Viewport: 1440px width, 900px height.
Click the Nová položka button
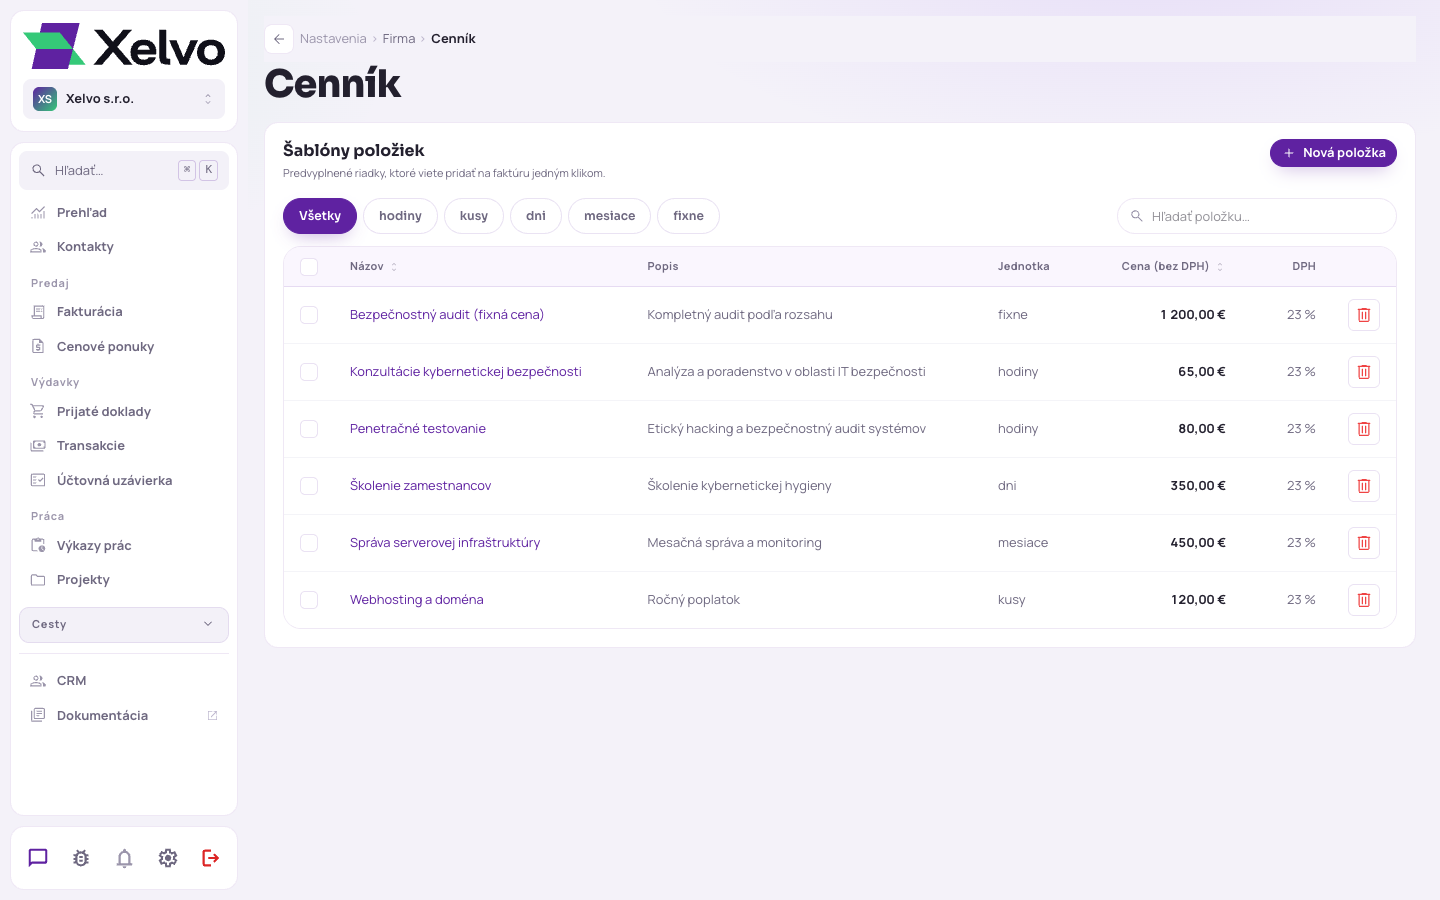(x=1333, y=153)
